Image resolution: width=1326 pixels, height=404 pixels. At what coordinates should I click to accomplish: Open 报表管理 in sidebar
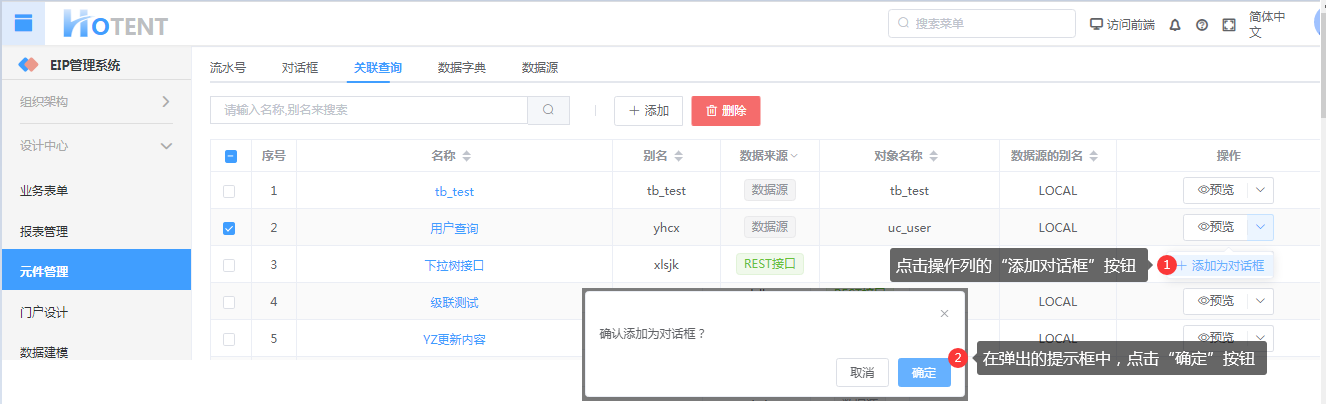click(96, 231)
